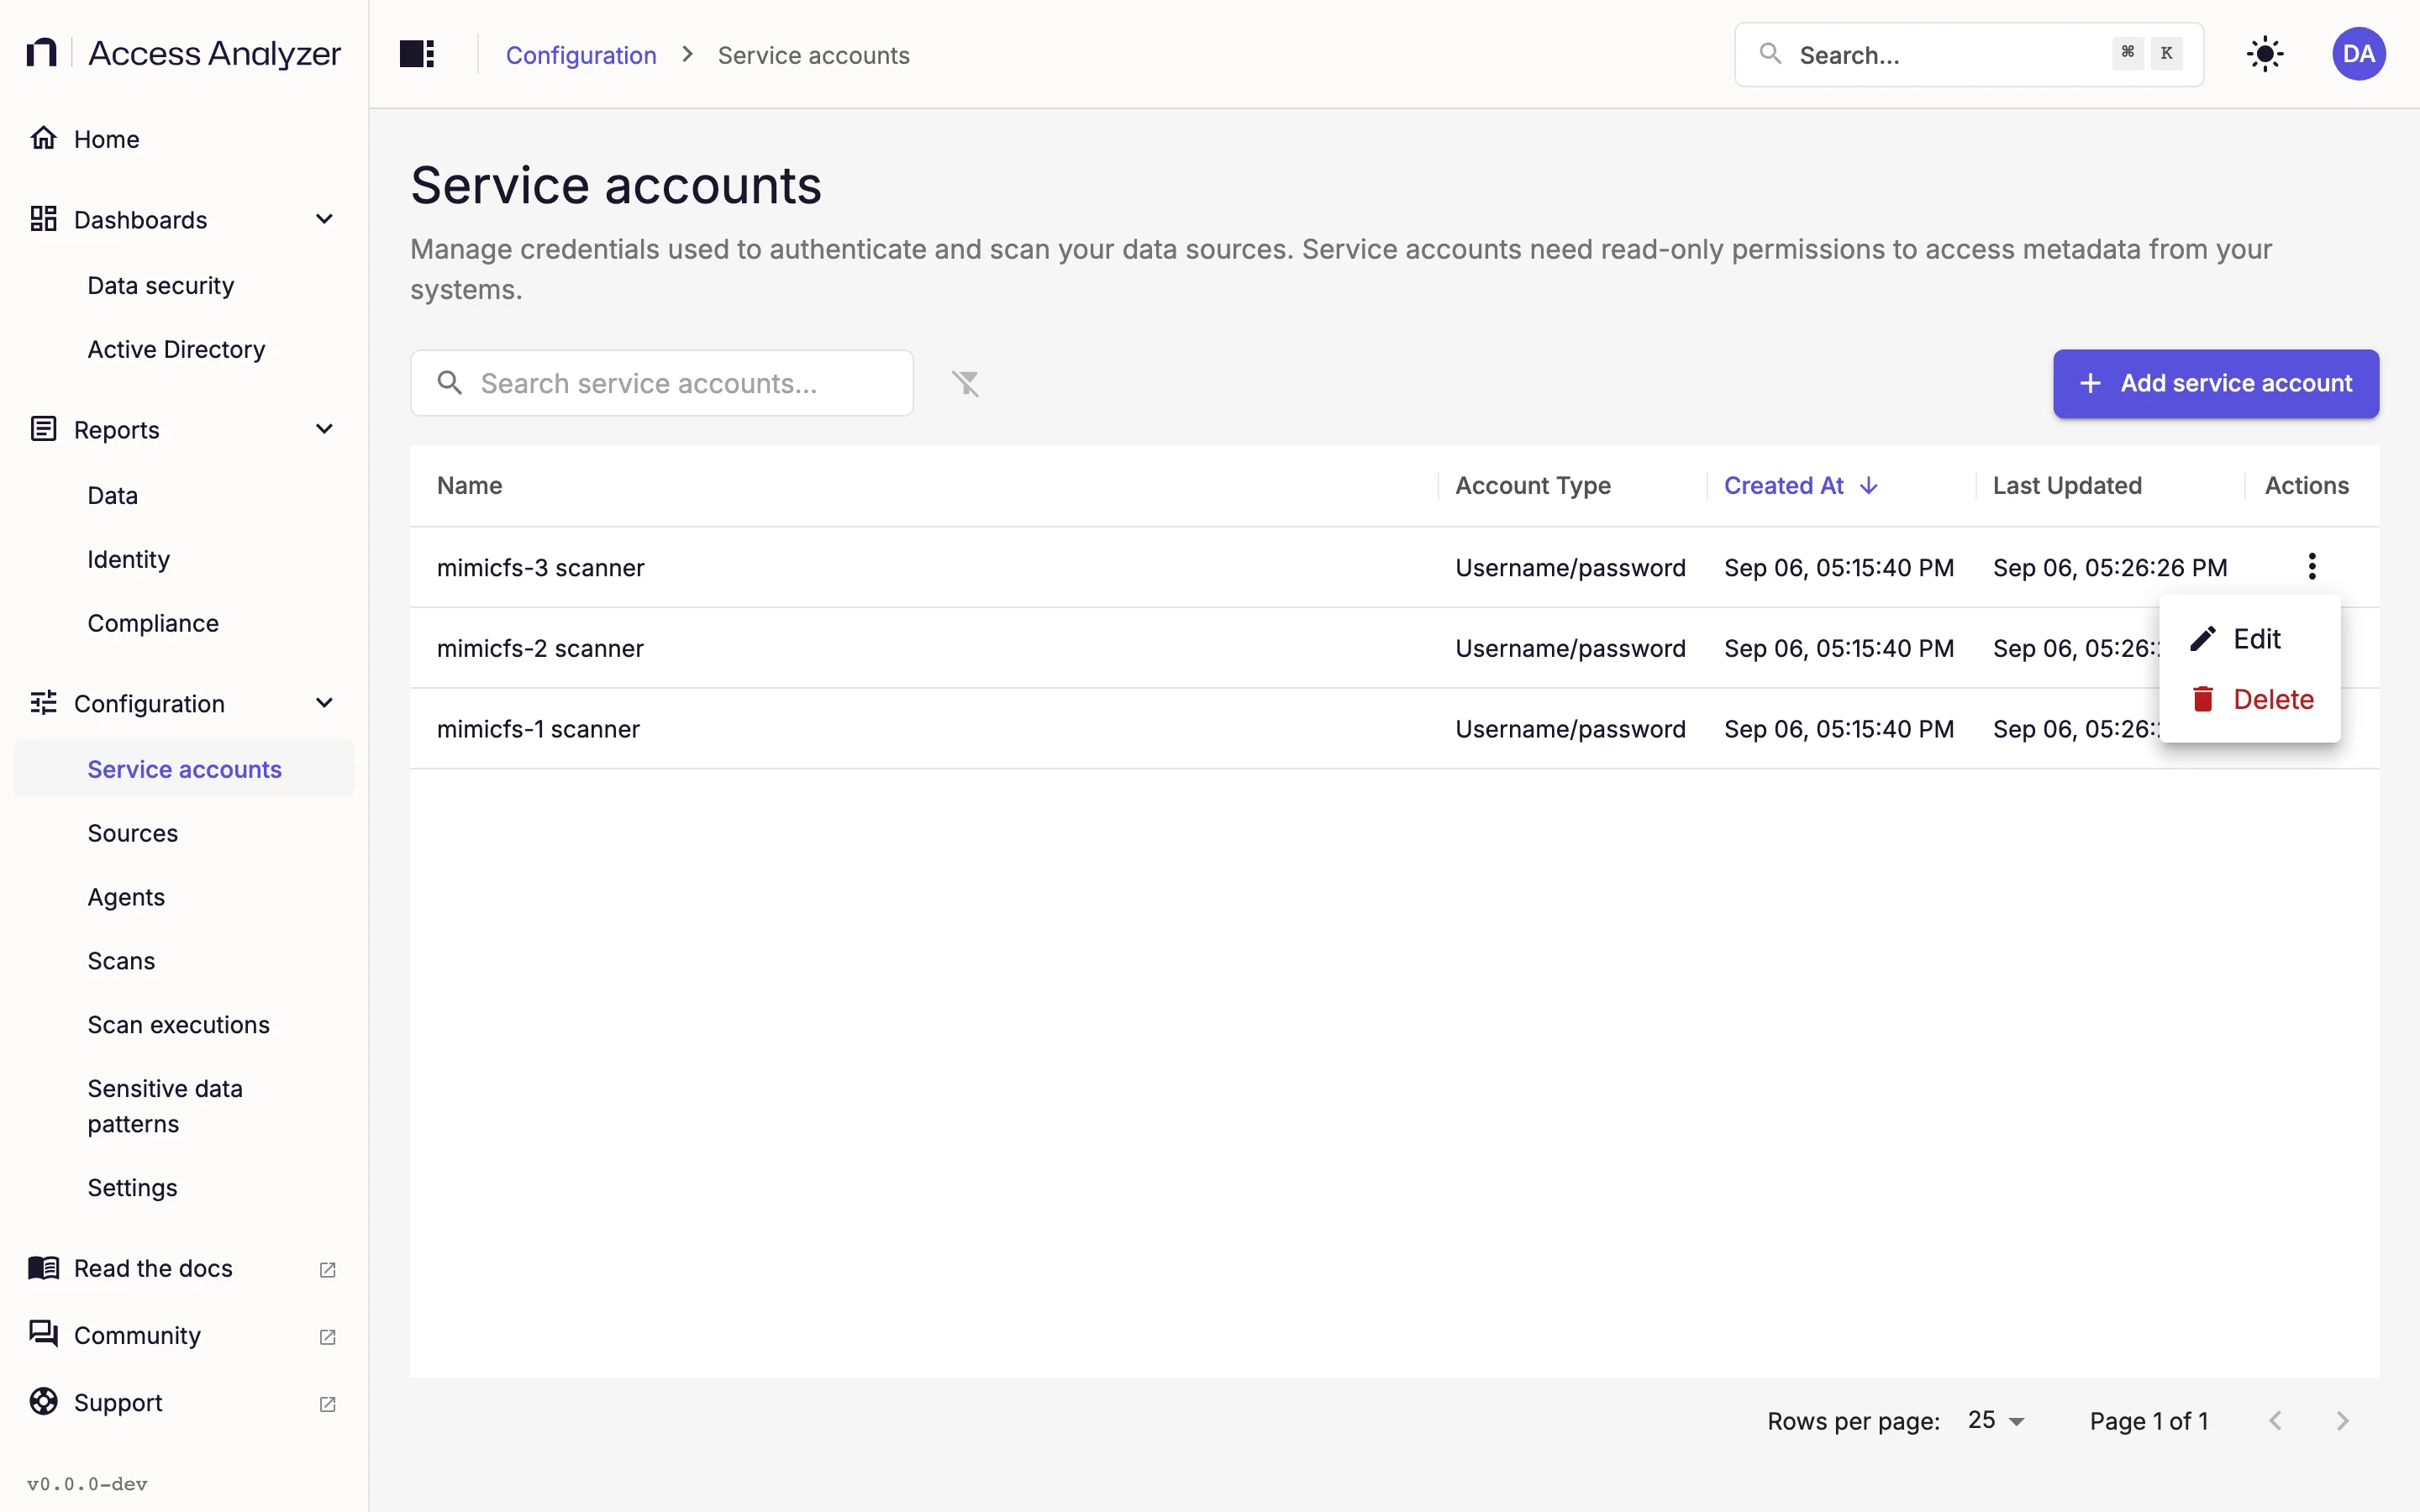Click the magnifier in service accounts search
This screenshot has height=1512, width=2420.
450,383
